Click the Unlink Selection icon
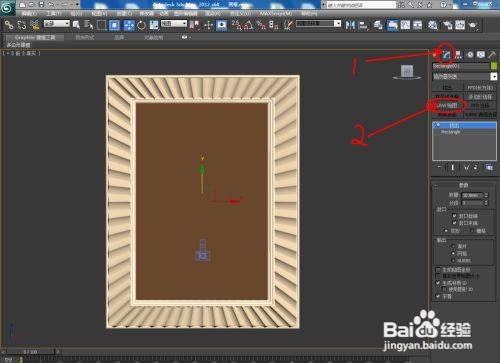Image resolution: width=500 pixels, height=363 pixels. 22,25
